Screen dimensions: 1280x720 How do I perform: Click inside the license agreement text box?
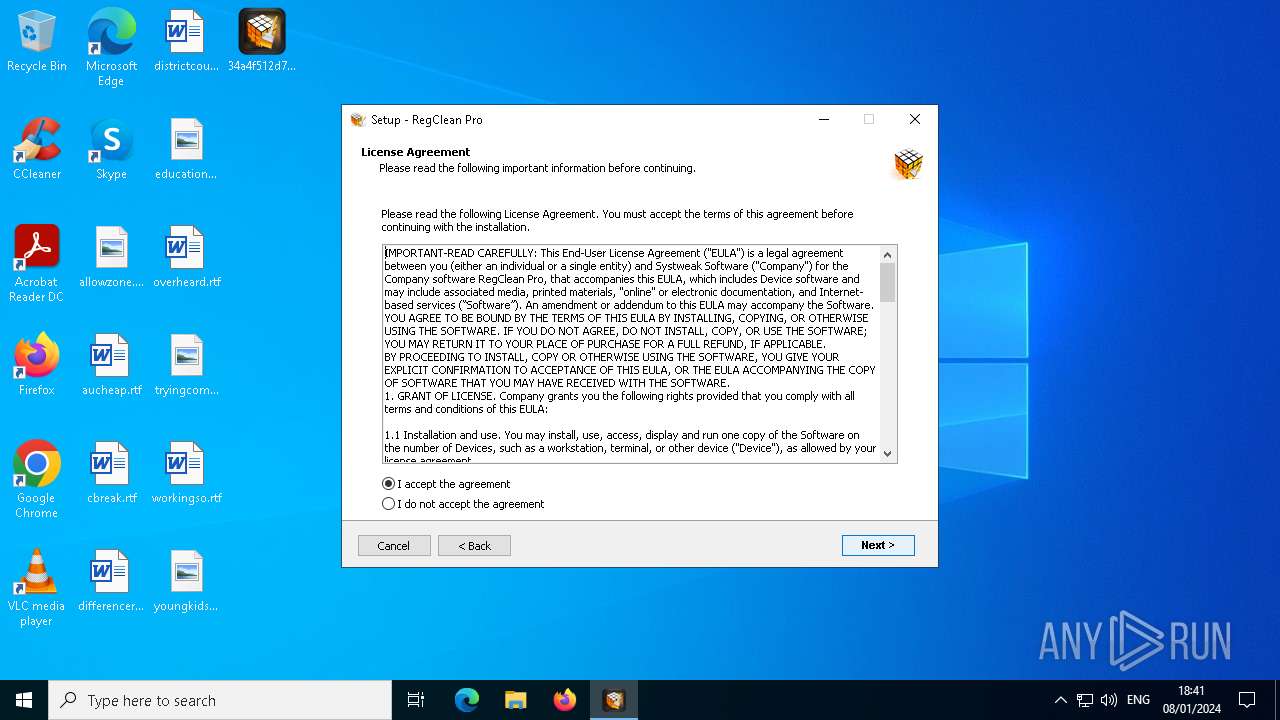630,354
